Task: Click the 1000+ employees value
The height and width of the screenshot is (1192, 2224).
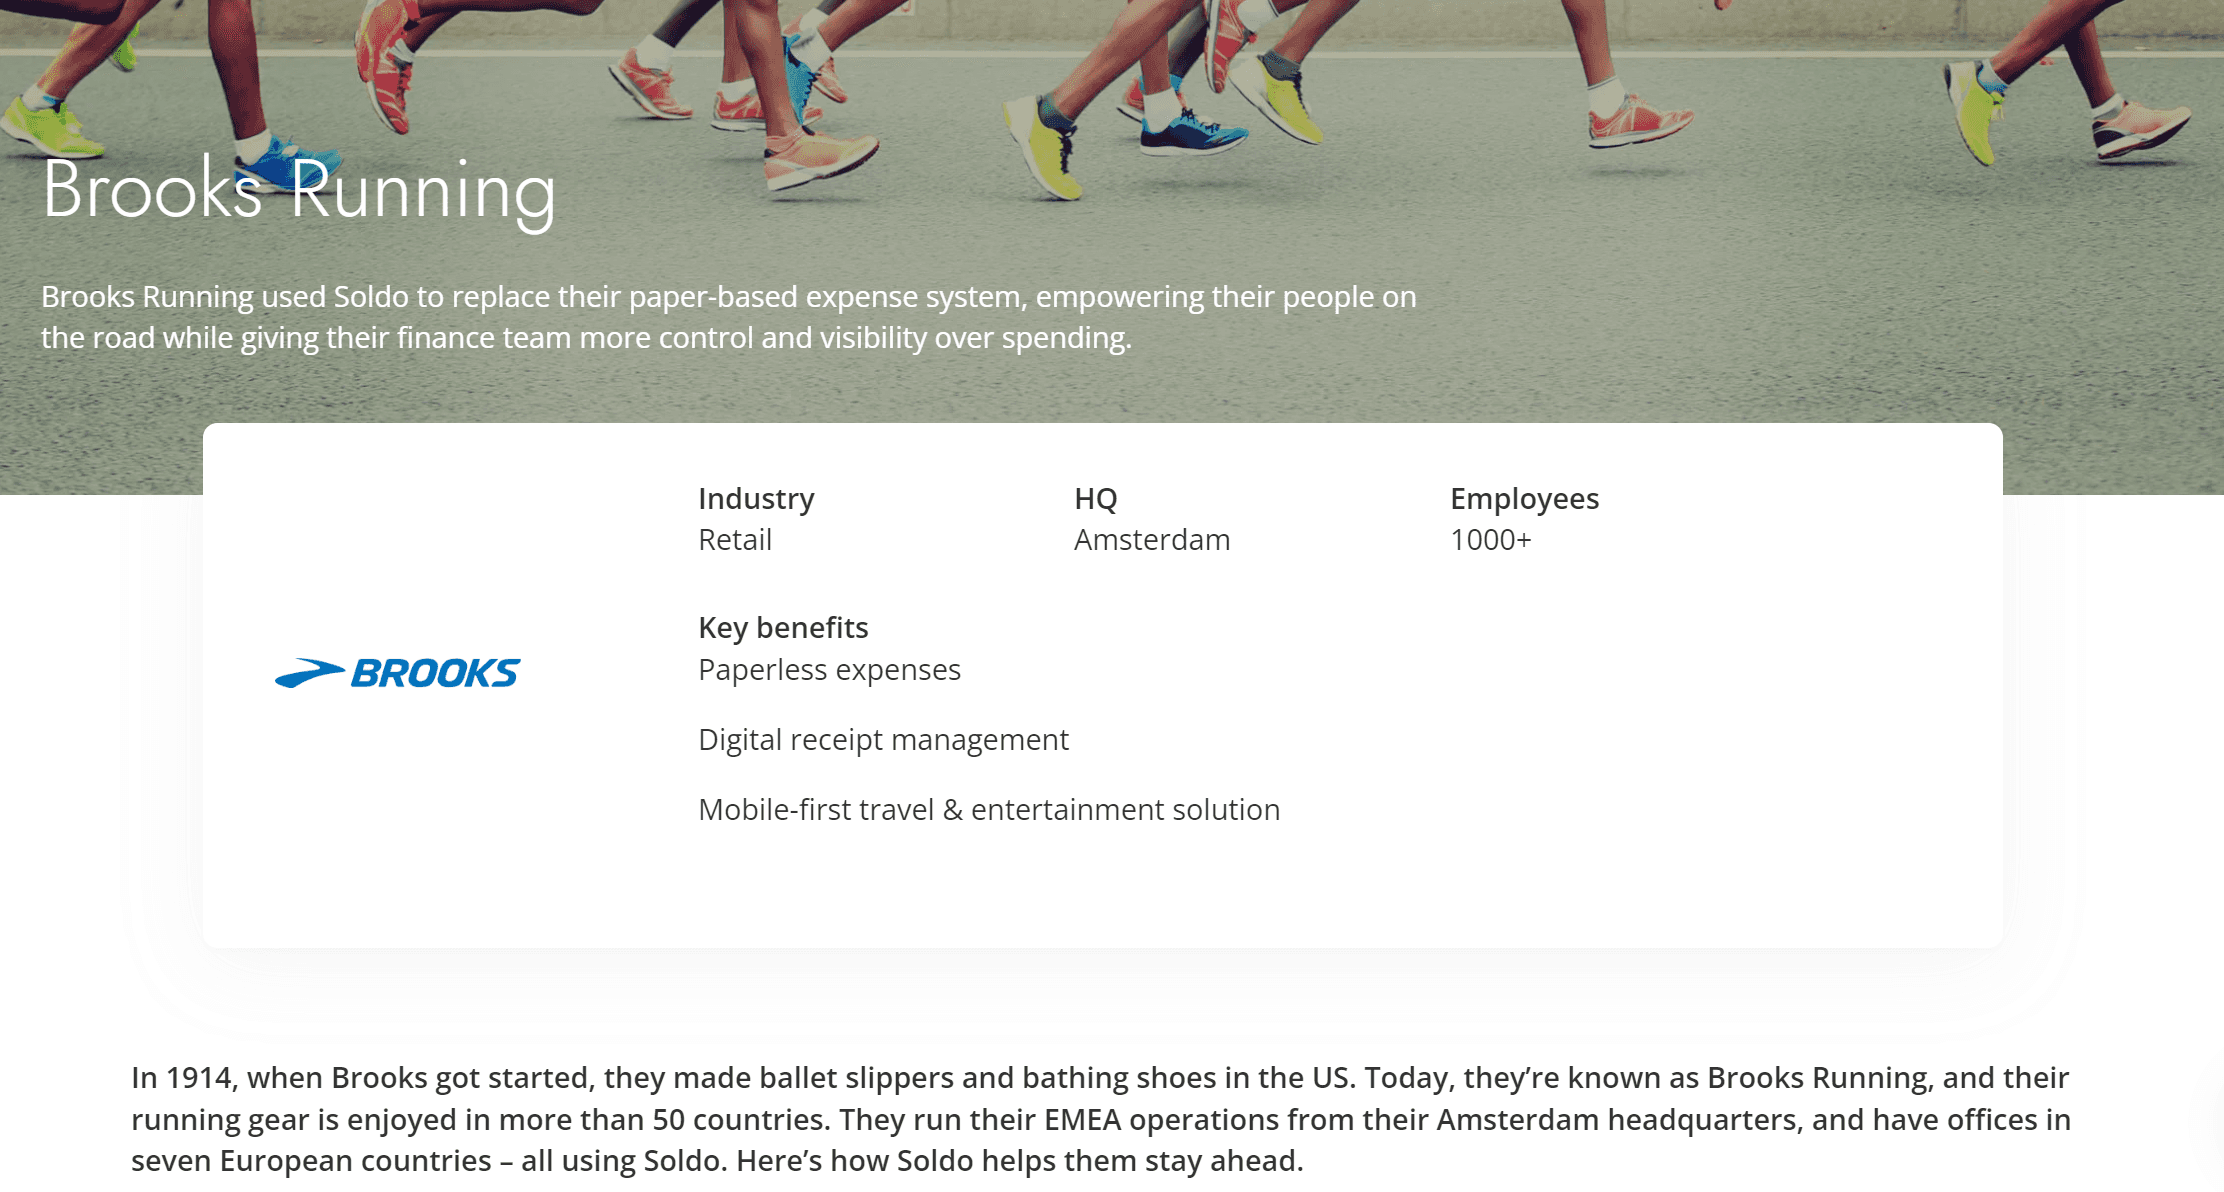Action: (1490, 540)
